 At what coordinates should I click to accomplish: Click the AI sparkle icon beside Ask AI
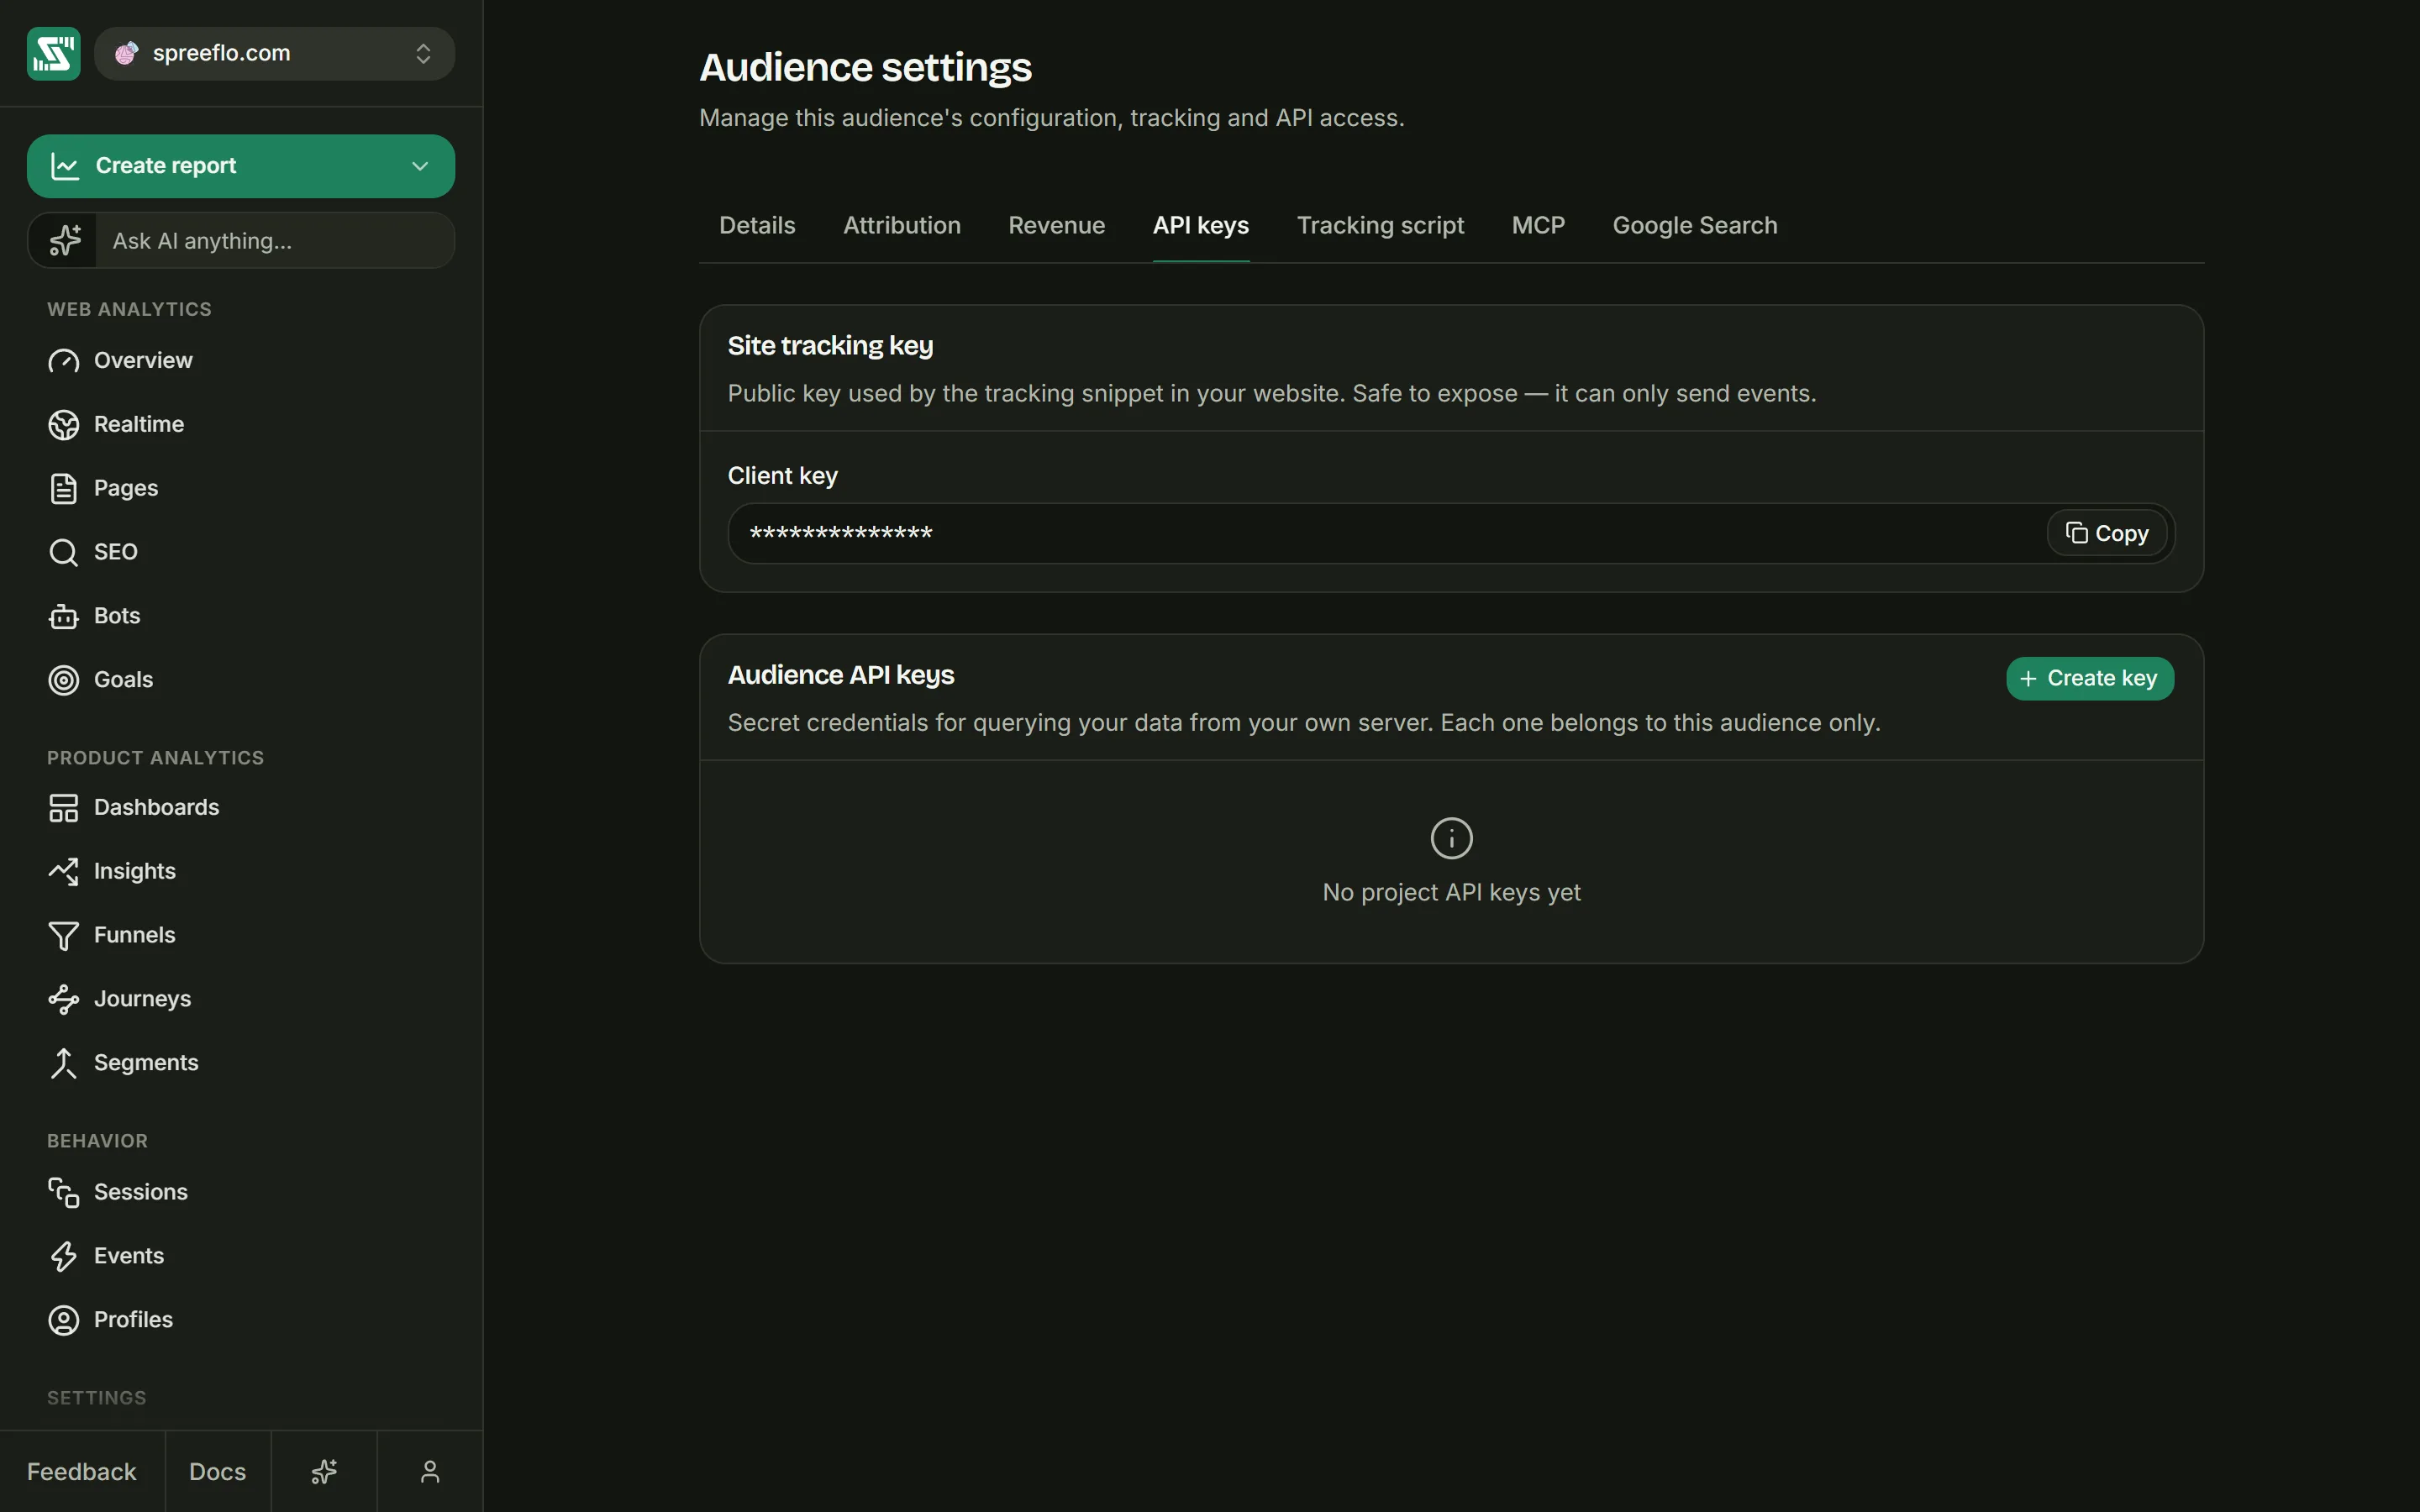(x=64, y=240)
